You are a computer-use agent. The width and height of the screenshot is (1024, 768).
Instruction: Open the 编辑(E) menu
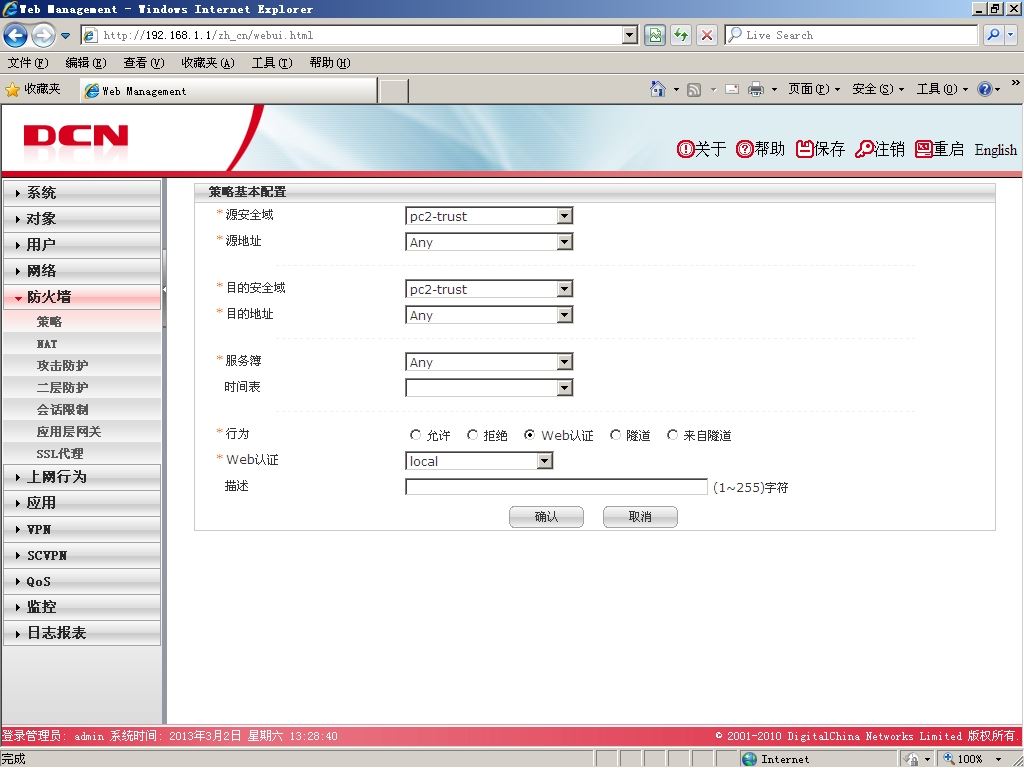[x=86, y=63]
